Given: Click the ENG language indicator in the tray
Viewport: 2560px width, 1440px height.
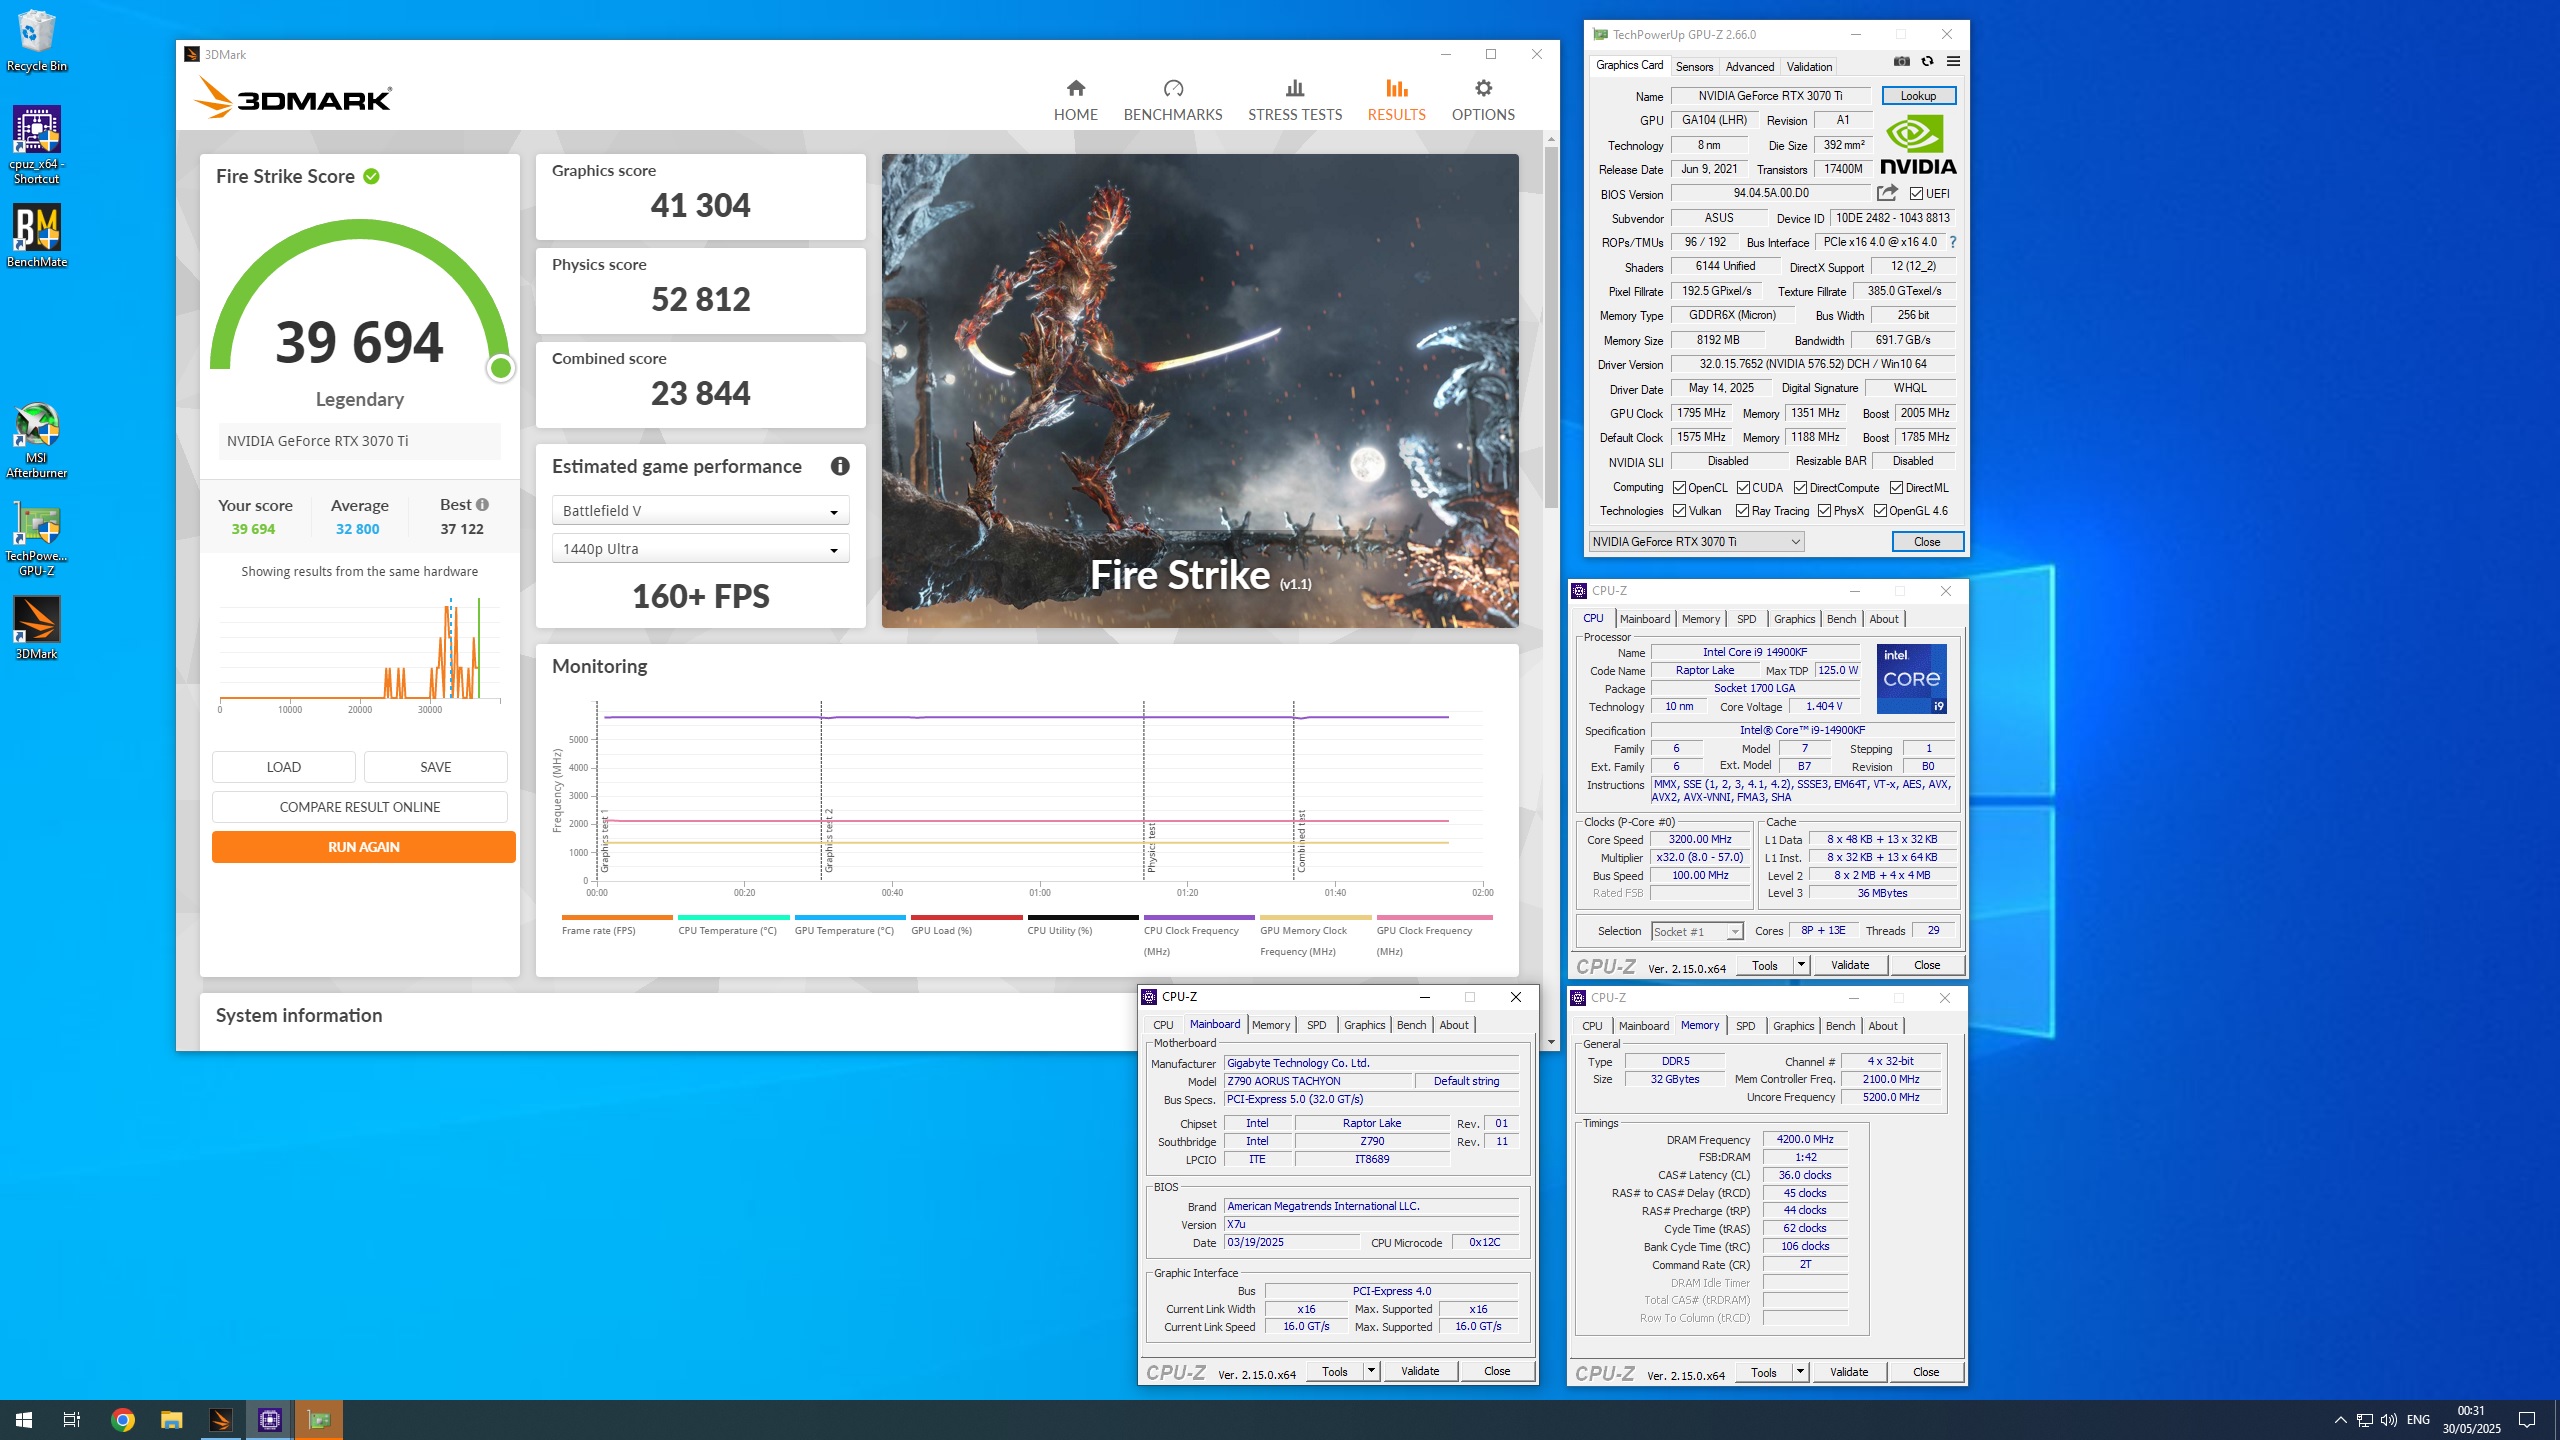Looking at the screenshot, I should coord(2418,1419).
